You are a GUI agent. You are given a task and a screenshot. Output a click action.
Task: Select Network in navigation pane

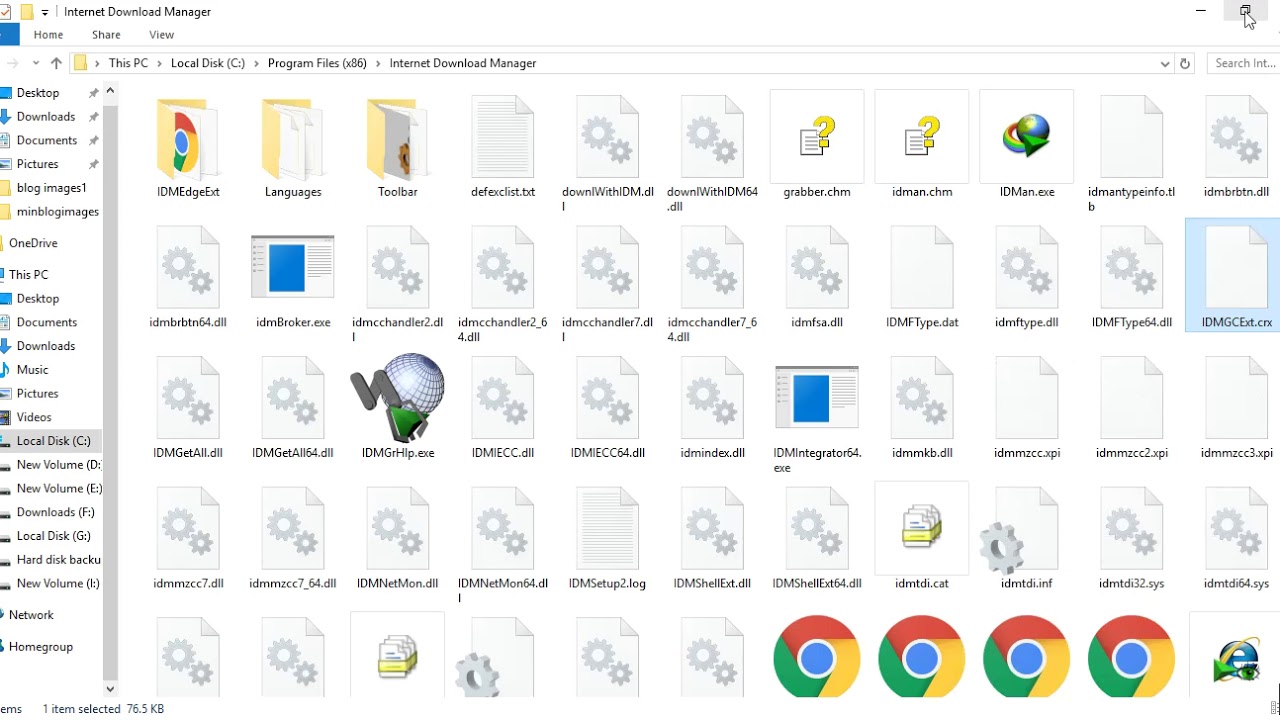coord(31,615)
